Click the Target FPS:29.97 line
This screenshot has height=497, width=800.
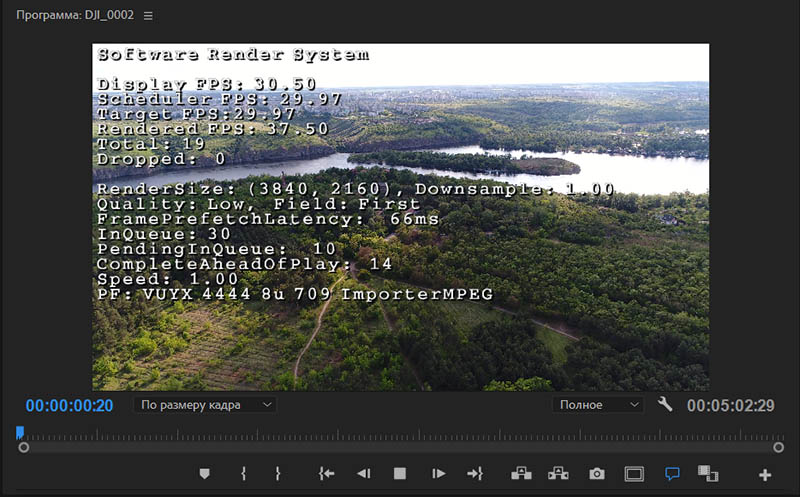(x=196, y=114)
